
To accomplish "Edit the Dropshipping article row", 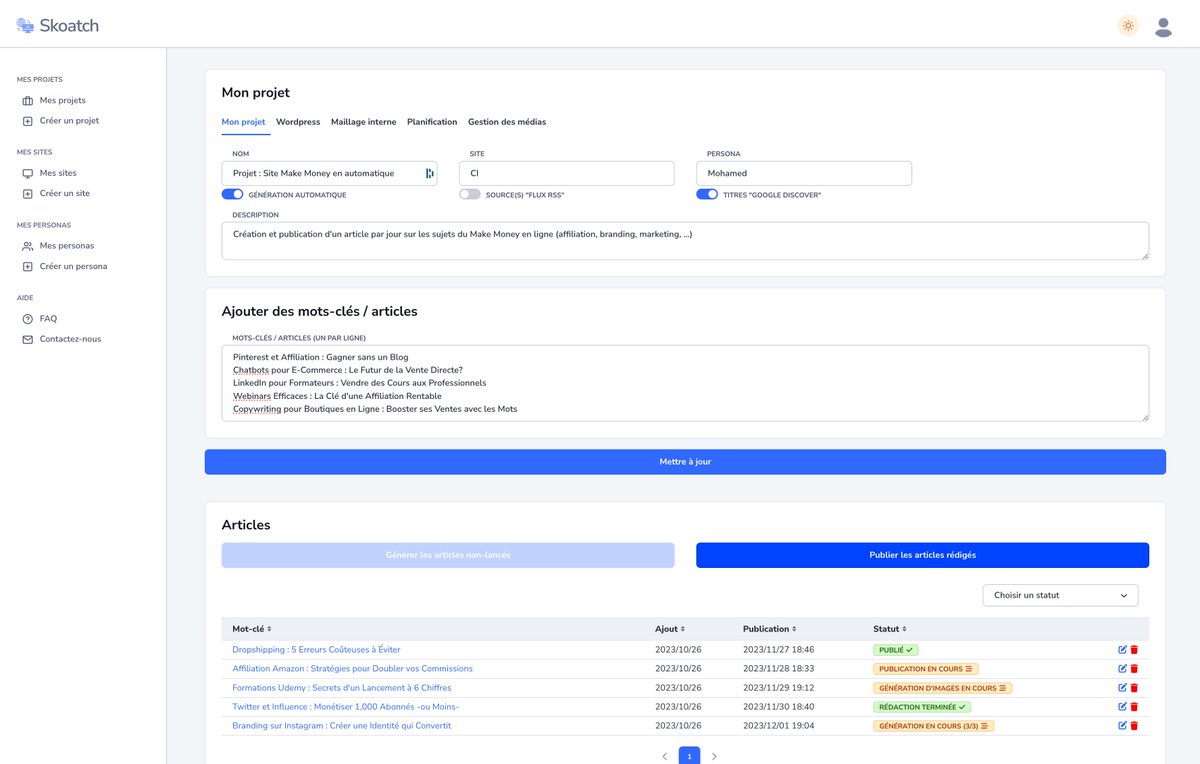I will pyautogui.click(x=1122, y=650).
